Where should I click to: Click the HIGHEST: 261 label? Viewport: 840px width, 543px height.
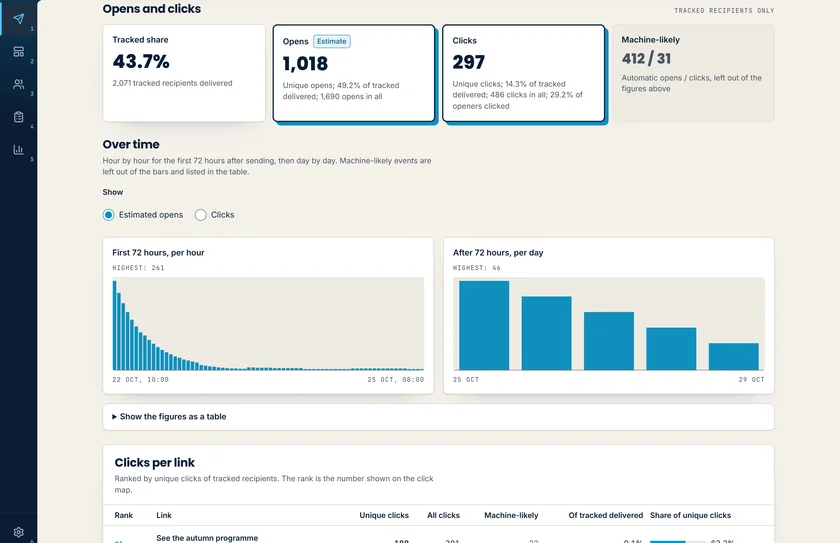(138, 268)
